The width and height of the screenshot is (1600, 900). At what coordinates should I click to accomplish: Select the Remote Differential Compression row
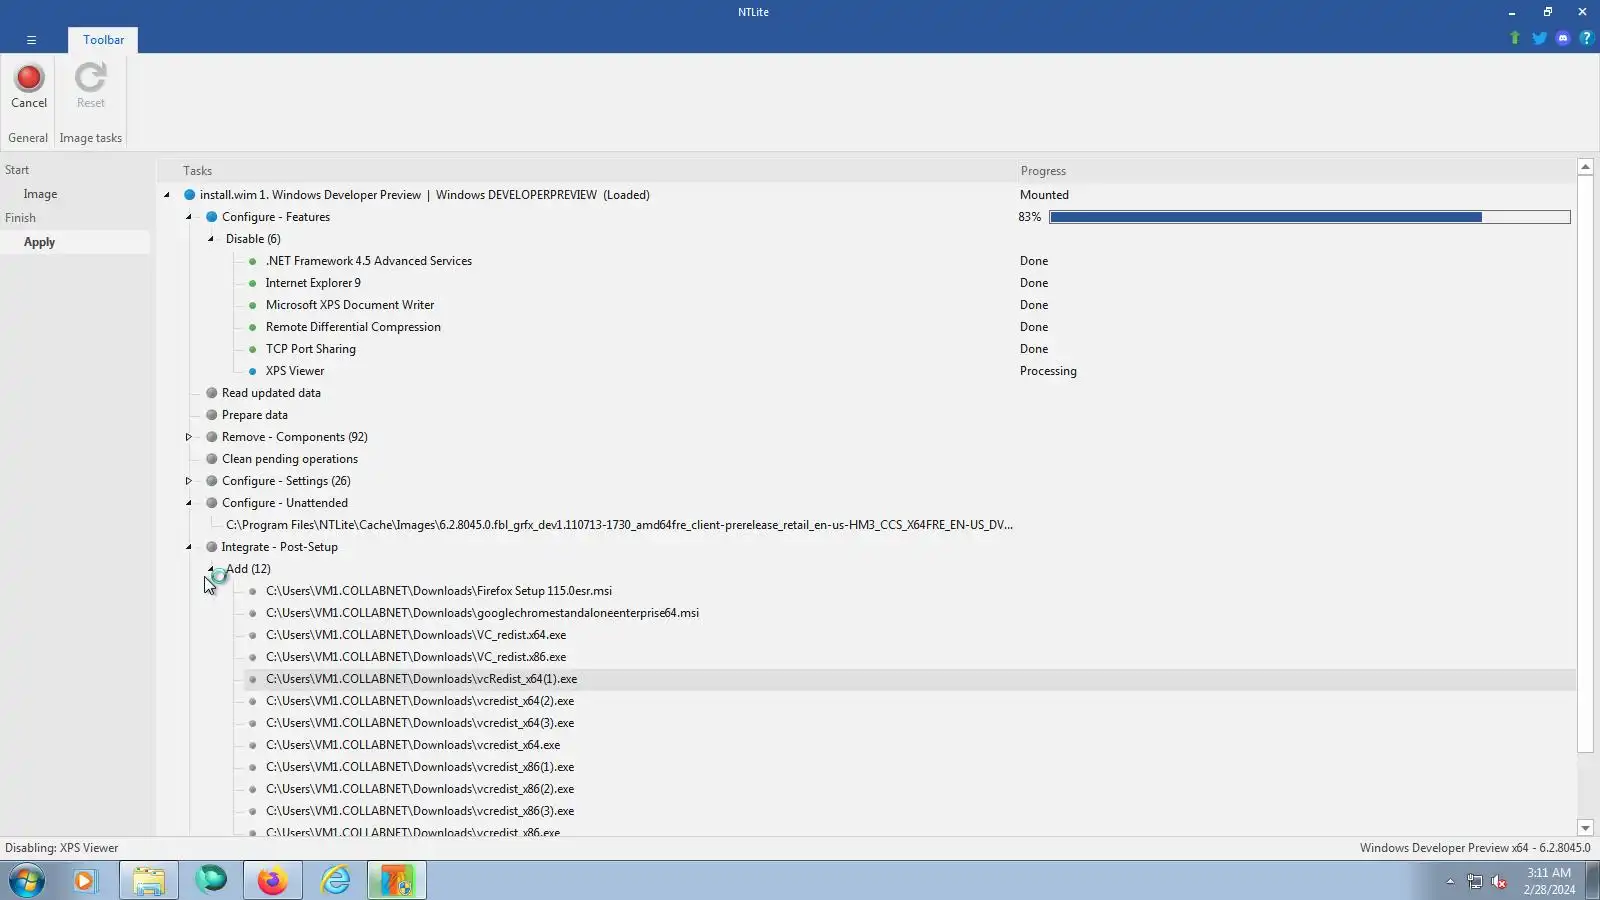point(353,327)
